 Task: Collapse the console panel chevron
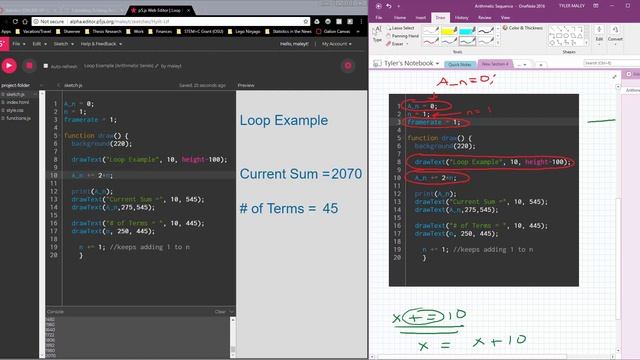tap(231, 312)
